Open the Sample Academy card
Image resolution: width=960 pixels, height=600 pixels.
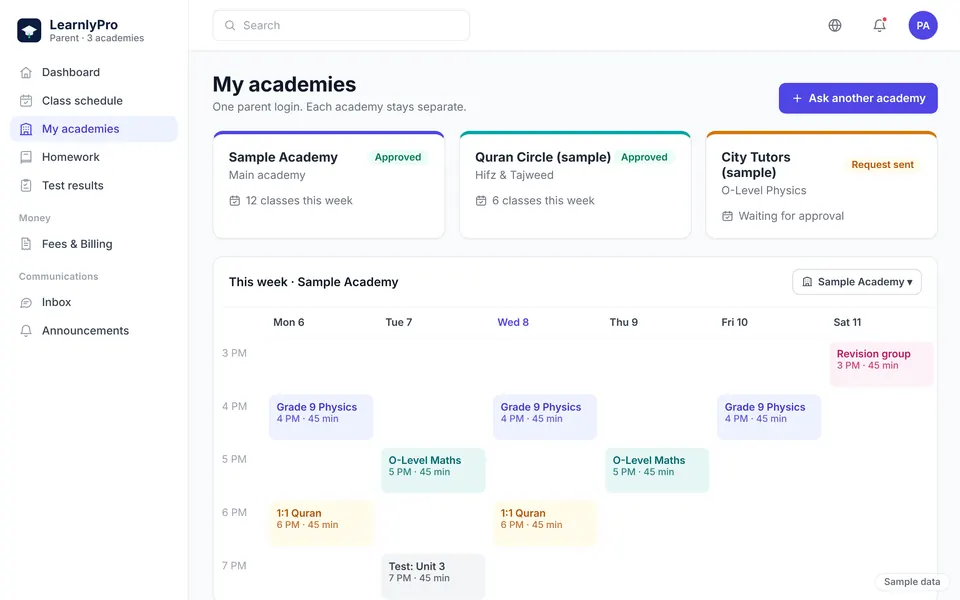[329, 185]
